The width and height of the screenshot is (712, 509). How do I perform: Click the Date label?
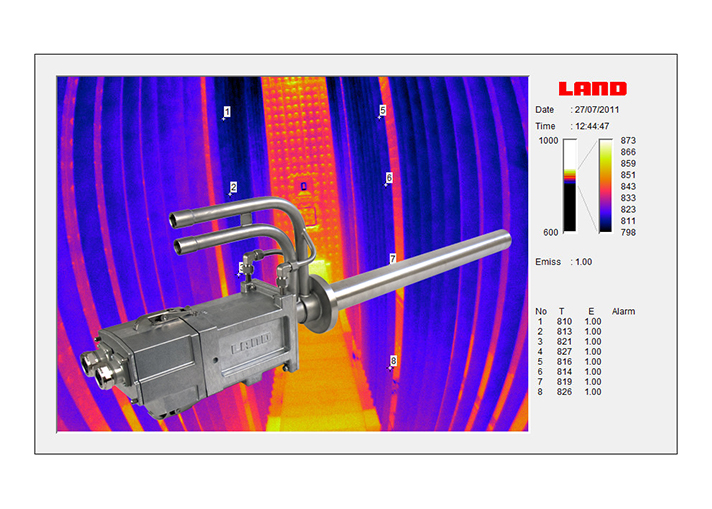tap(544, 110)
